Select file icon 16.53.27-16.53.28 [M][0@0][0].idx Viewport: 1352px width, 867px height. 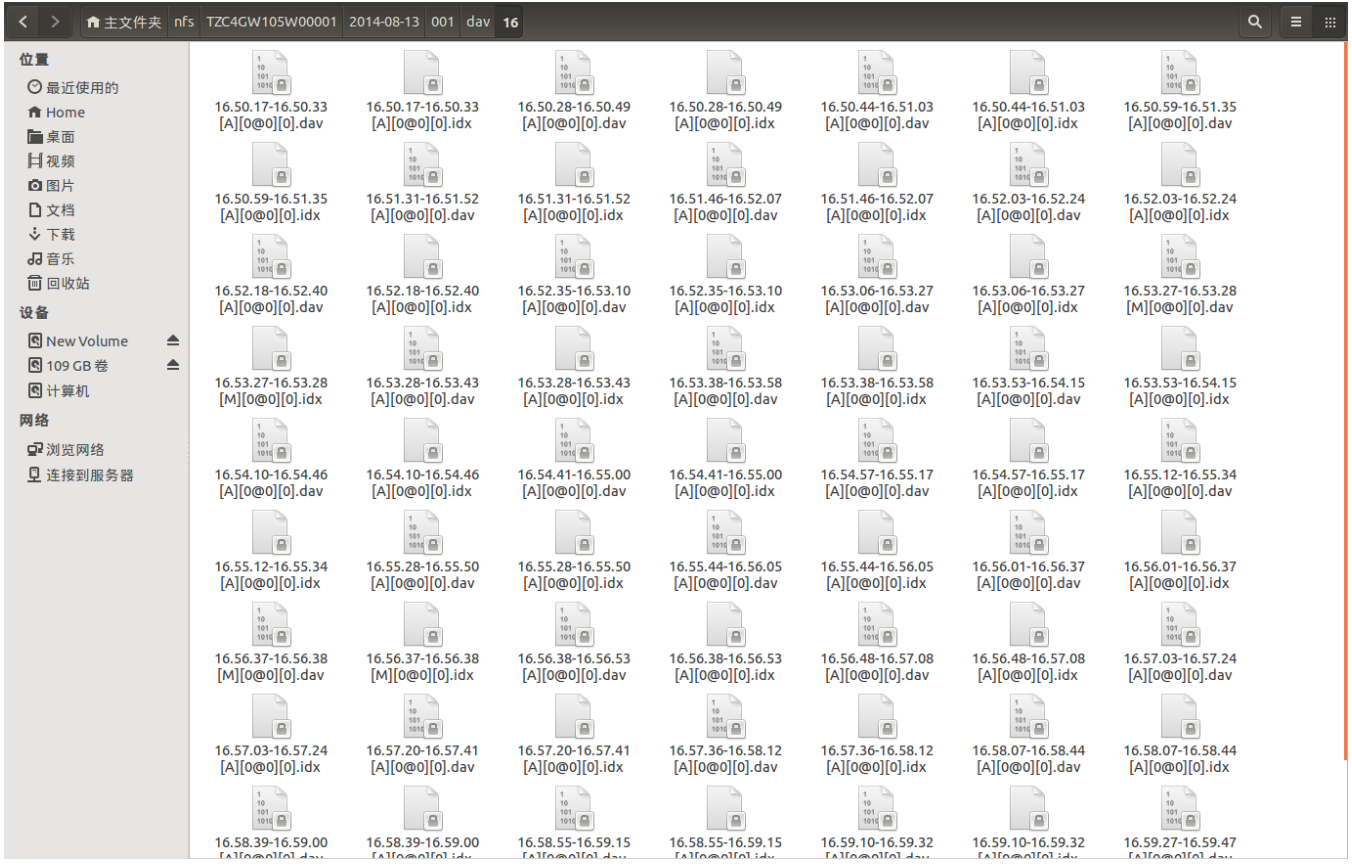(270, 349)
